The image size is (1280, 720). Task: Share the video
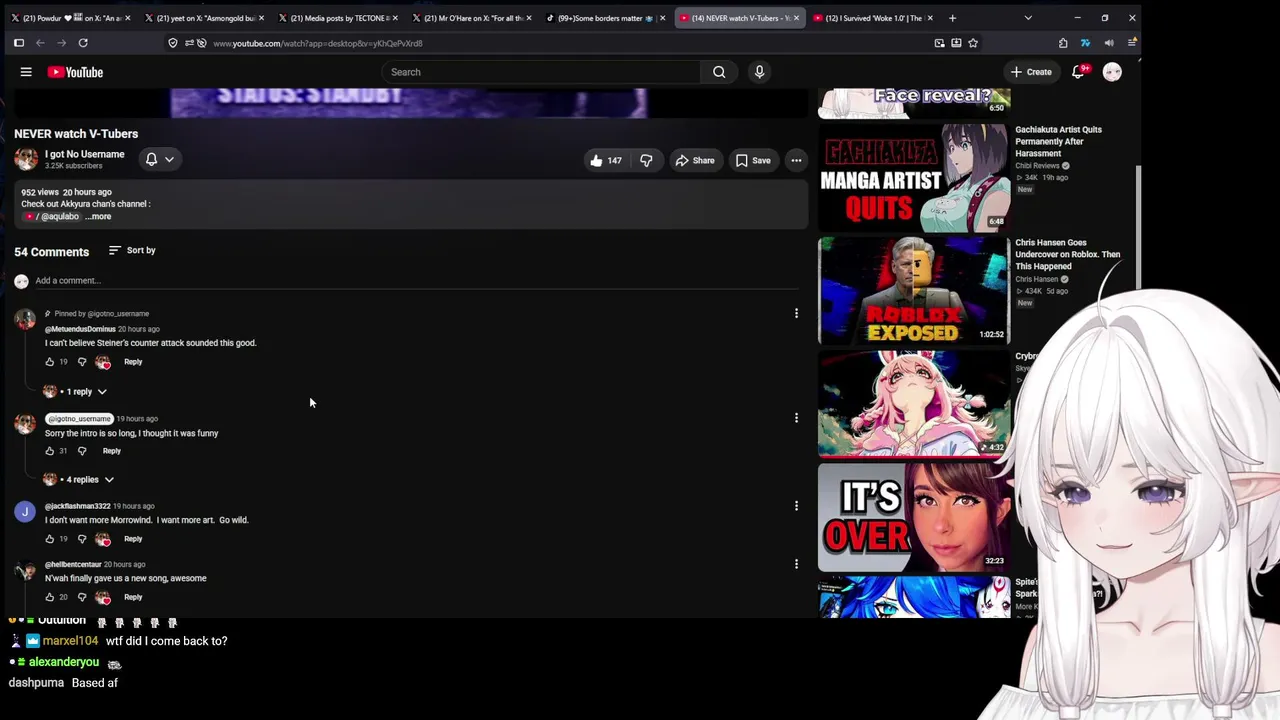coord(694,160)
